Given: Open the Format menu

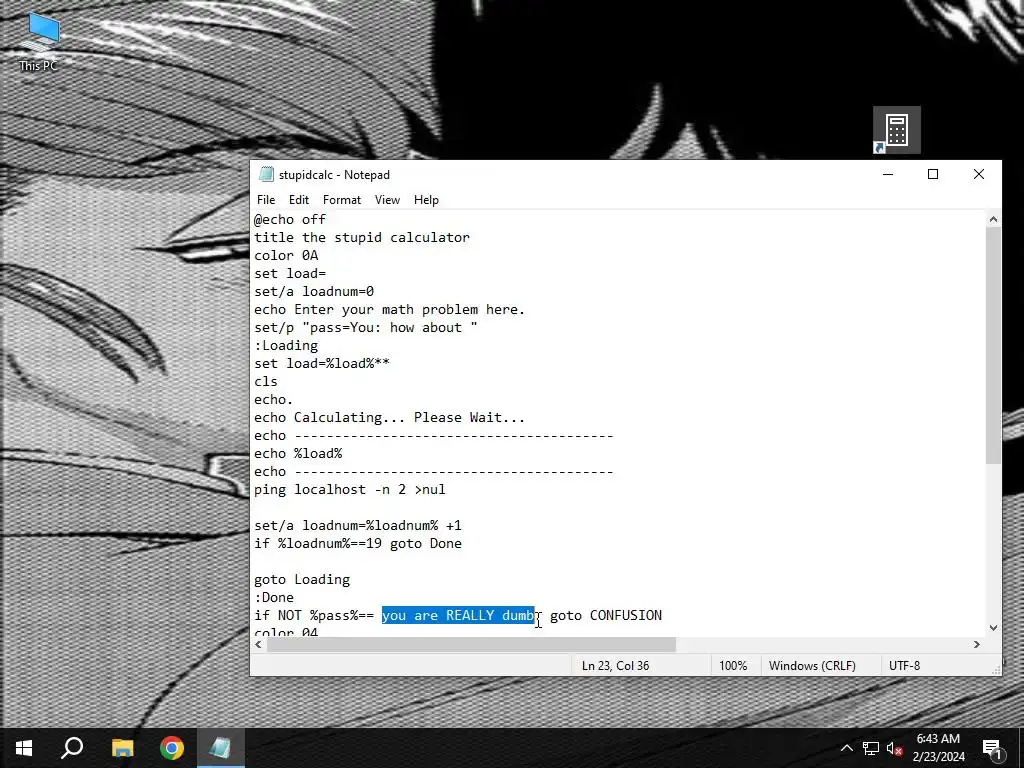Looking at the screenshot, I should pyautogui.click(x=342, y=200).
